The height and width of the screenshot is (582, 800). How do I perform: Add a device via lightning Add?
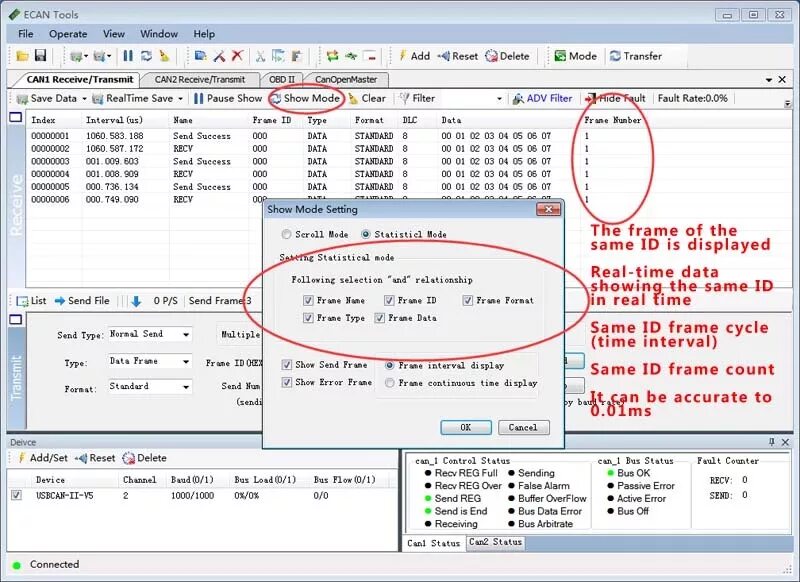(x=414, y=56)
